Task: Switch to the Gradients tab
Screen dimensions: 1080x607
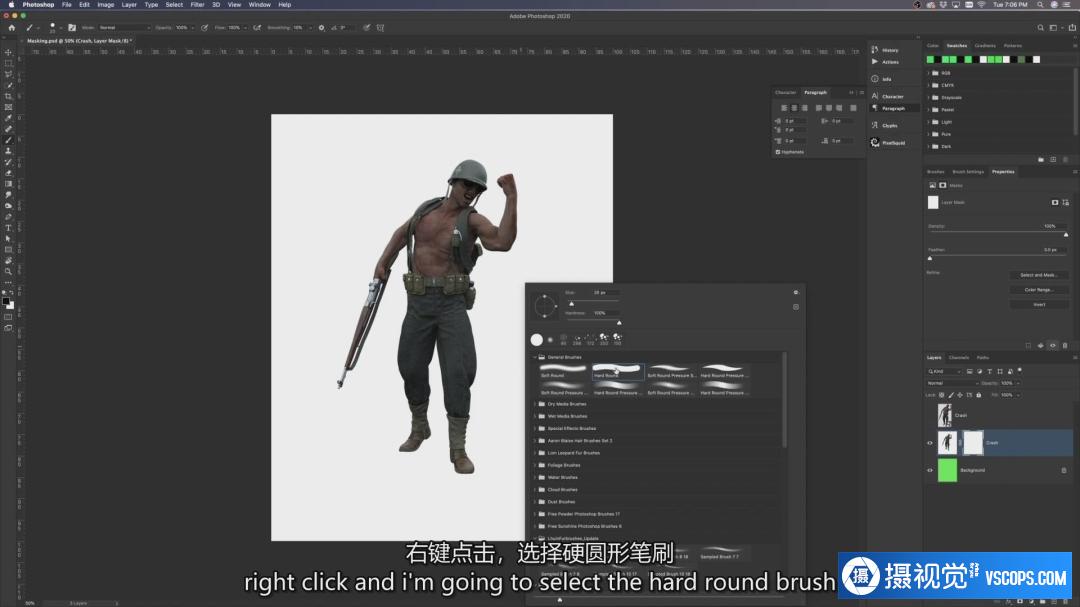Action: click(985, 45)
